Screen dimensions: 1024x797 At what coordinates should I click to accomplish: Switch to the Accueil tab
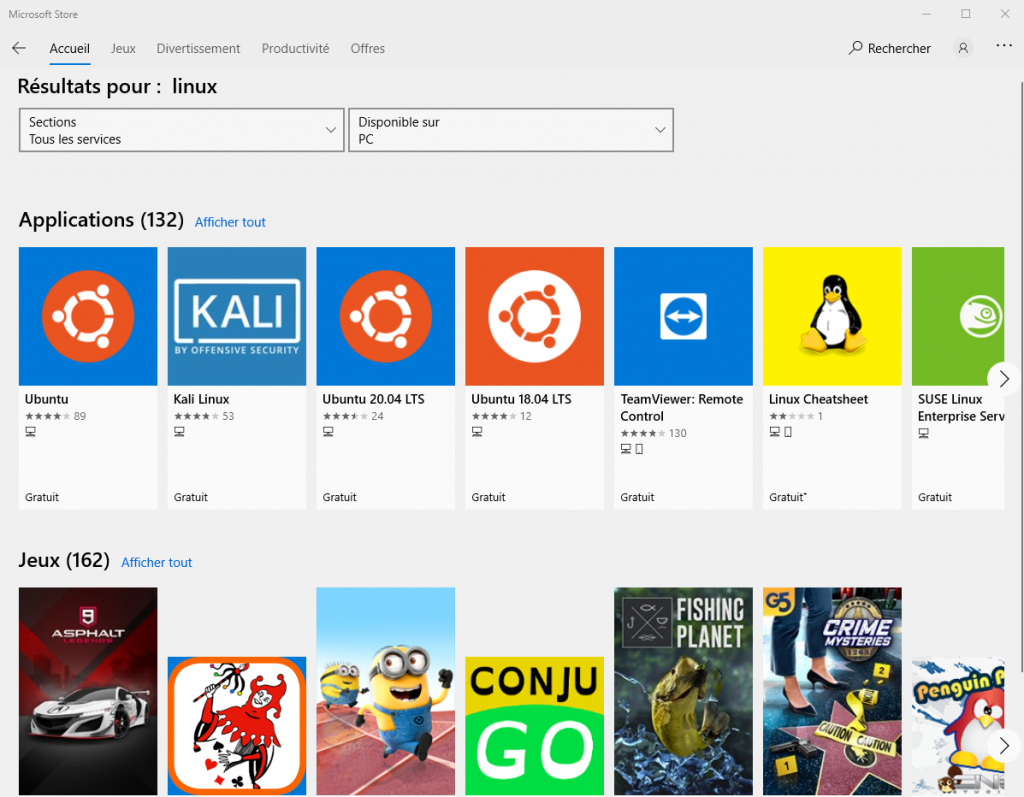click(x=70, y=48)
